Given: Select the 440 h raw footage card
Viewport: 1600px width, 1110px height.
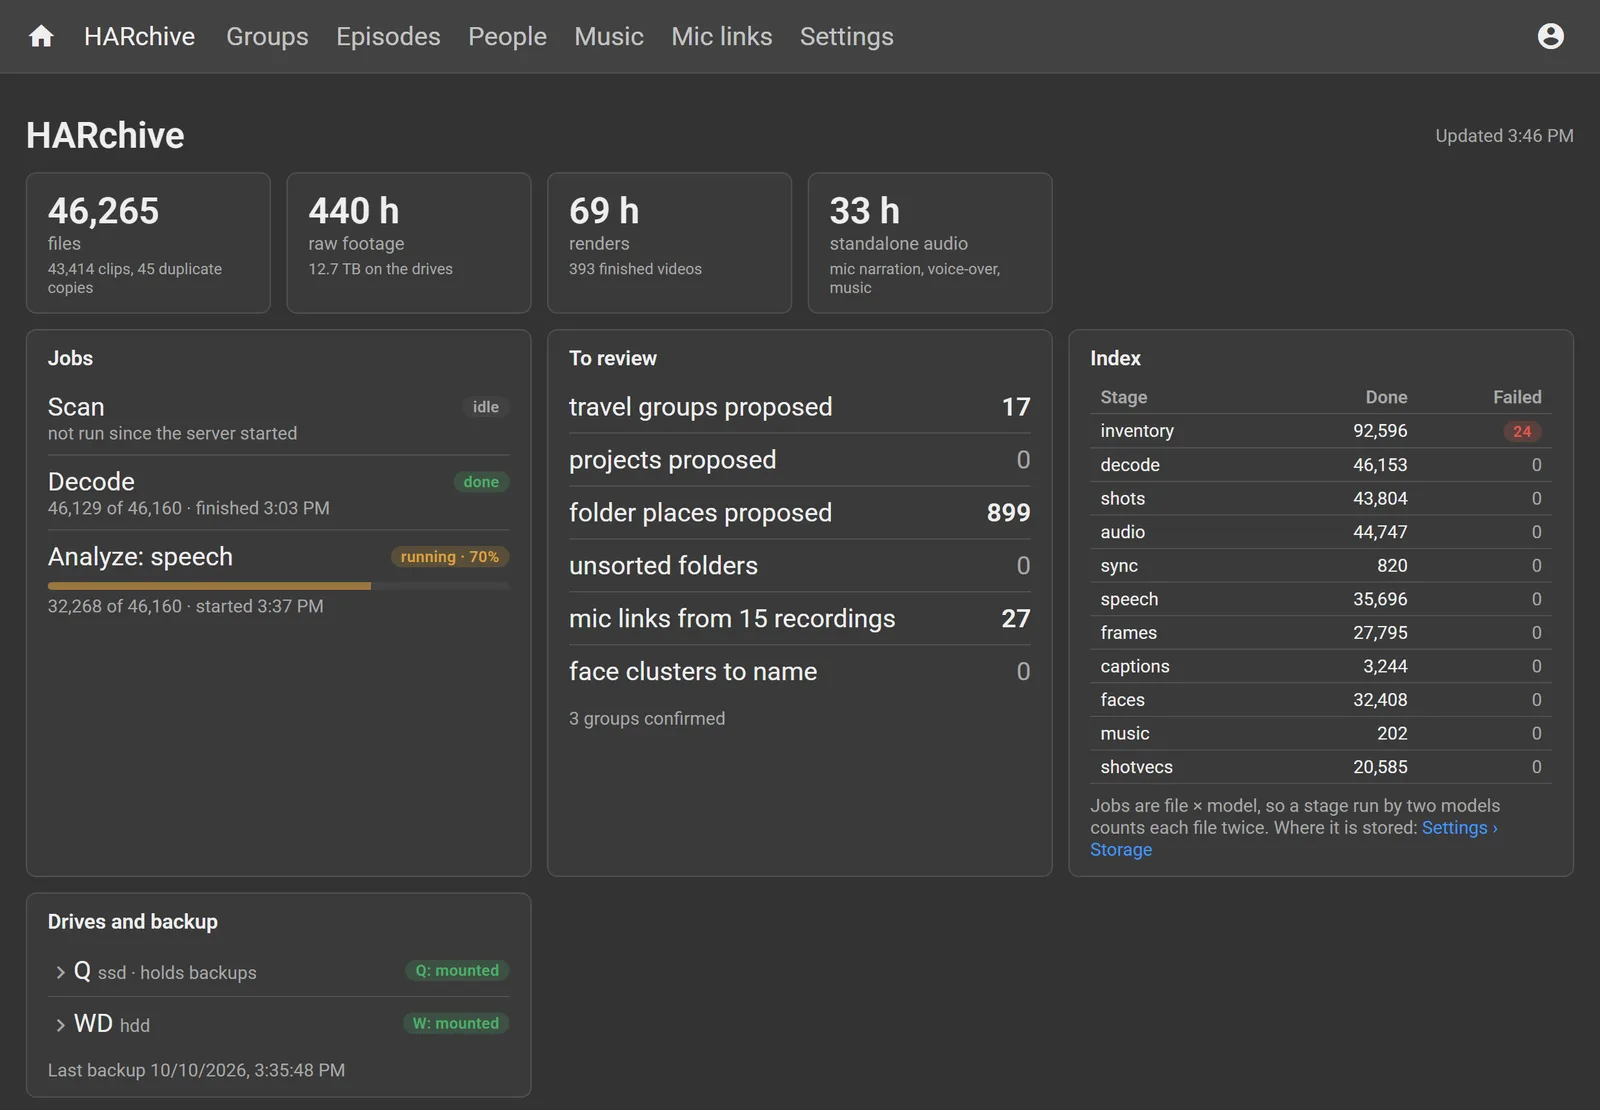Looking at the screenshot, I should pos(409,243).
